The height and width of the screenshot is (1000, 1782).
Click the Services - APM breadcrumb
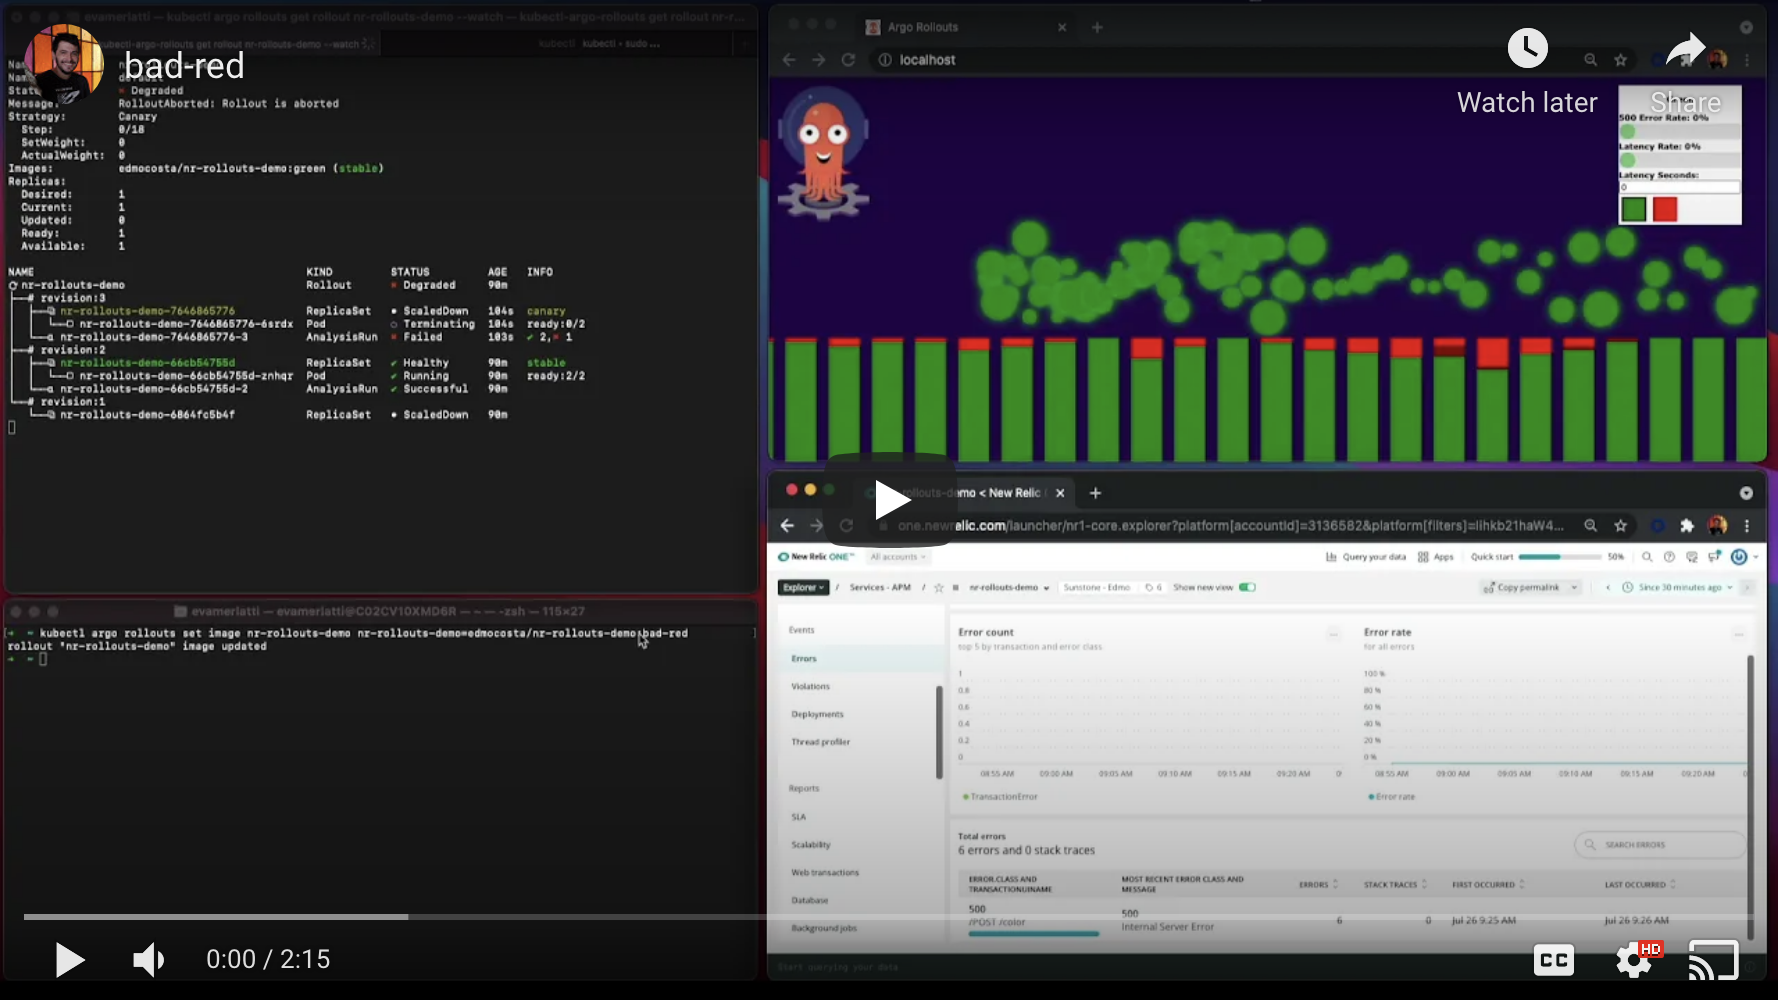point(880,588)
